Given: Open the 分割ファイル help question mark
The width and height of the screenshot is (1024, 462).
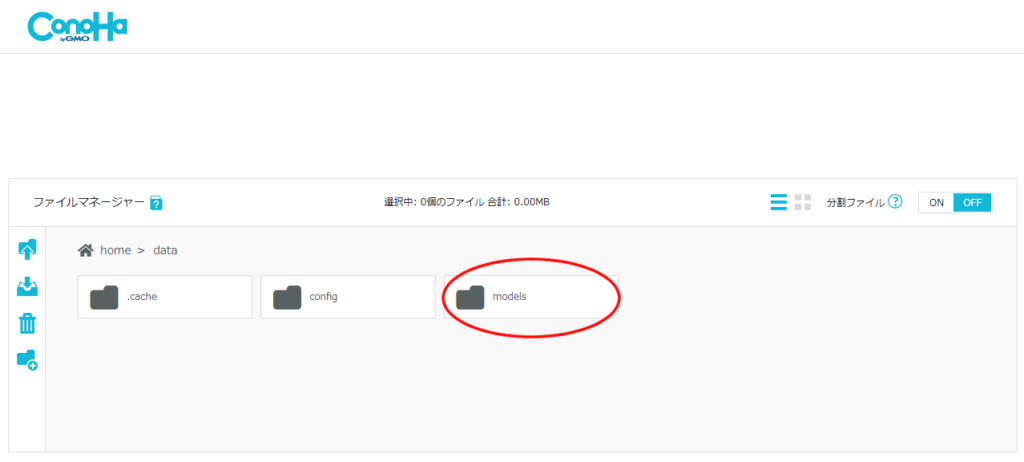Looking at the screenshot, I should 895,202.
